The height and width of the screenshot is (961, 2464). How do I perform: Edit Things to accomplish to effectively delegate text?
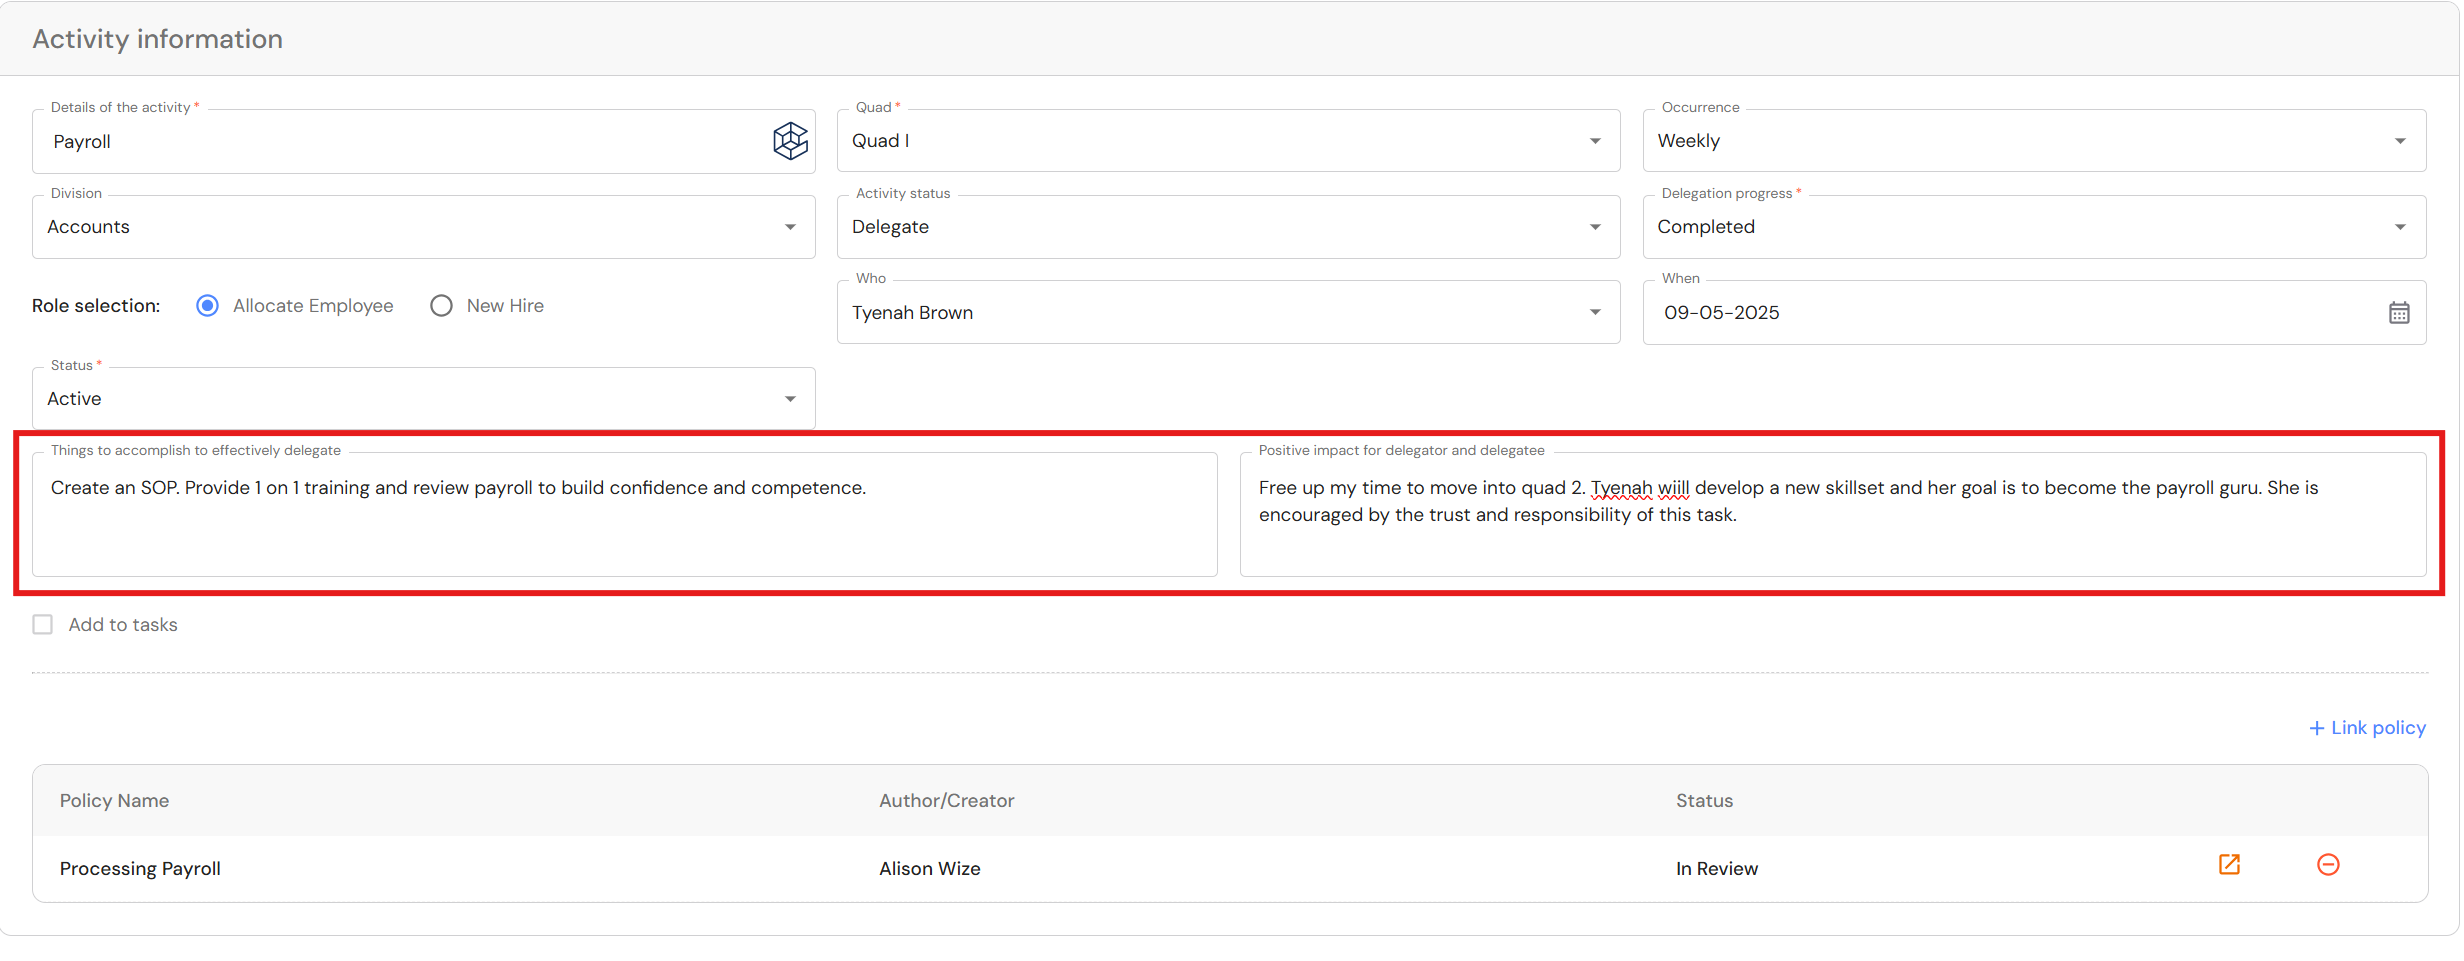pos(624,514)
